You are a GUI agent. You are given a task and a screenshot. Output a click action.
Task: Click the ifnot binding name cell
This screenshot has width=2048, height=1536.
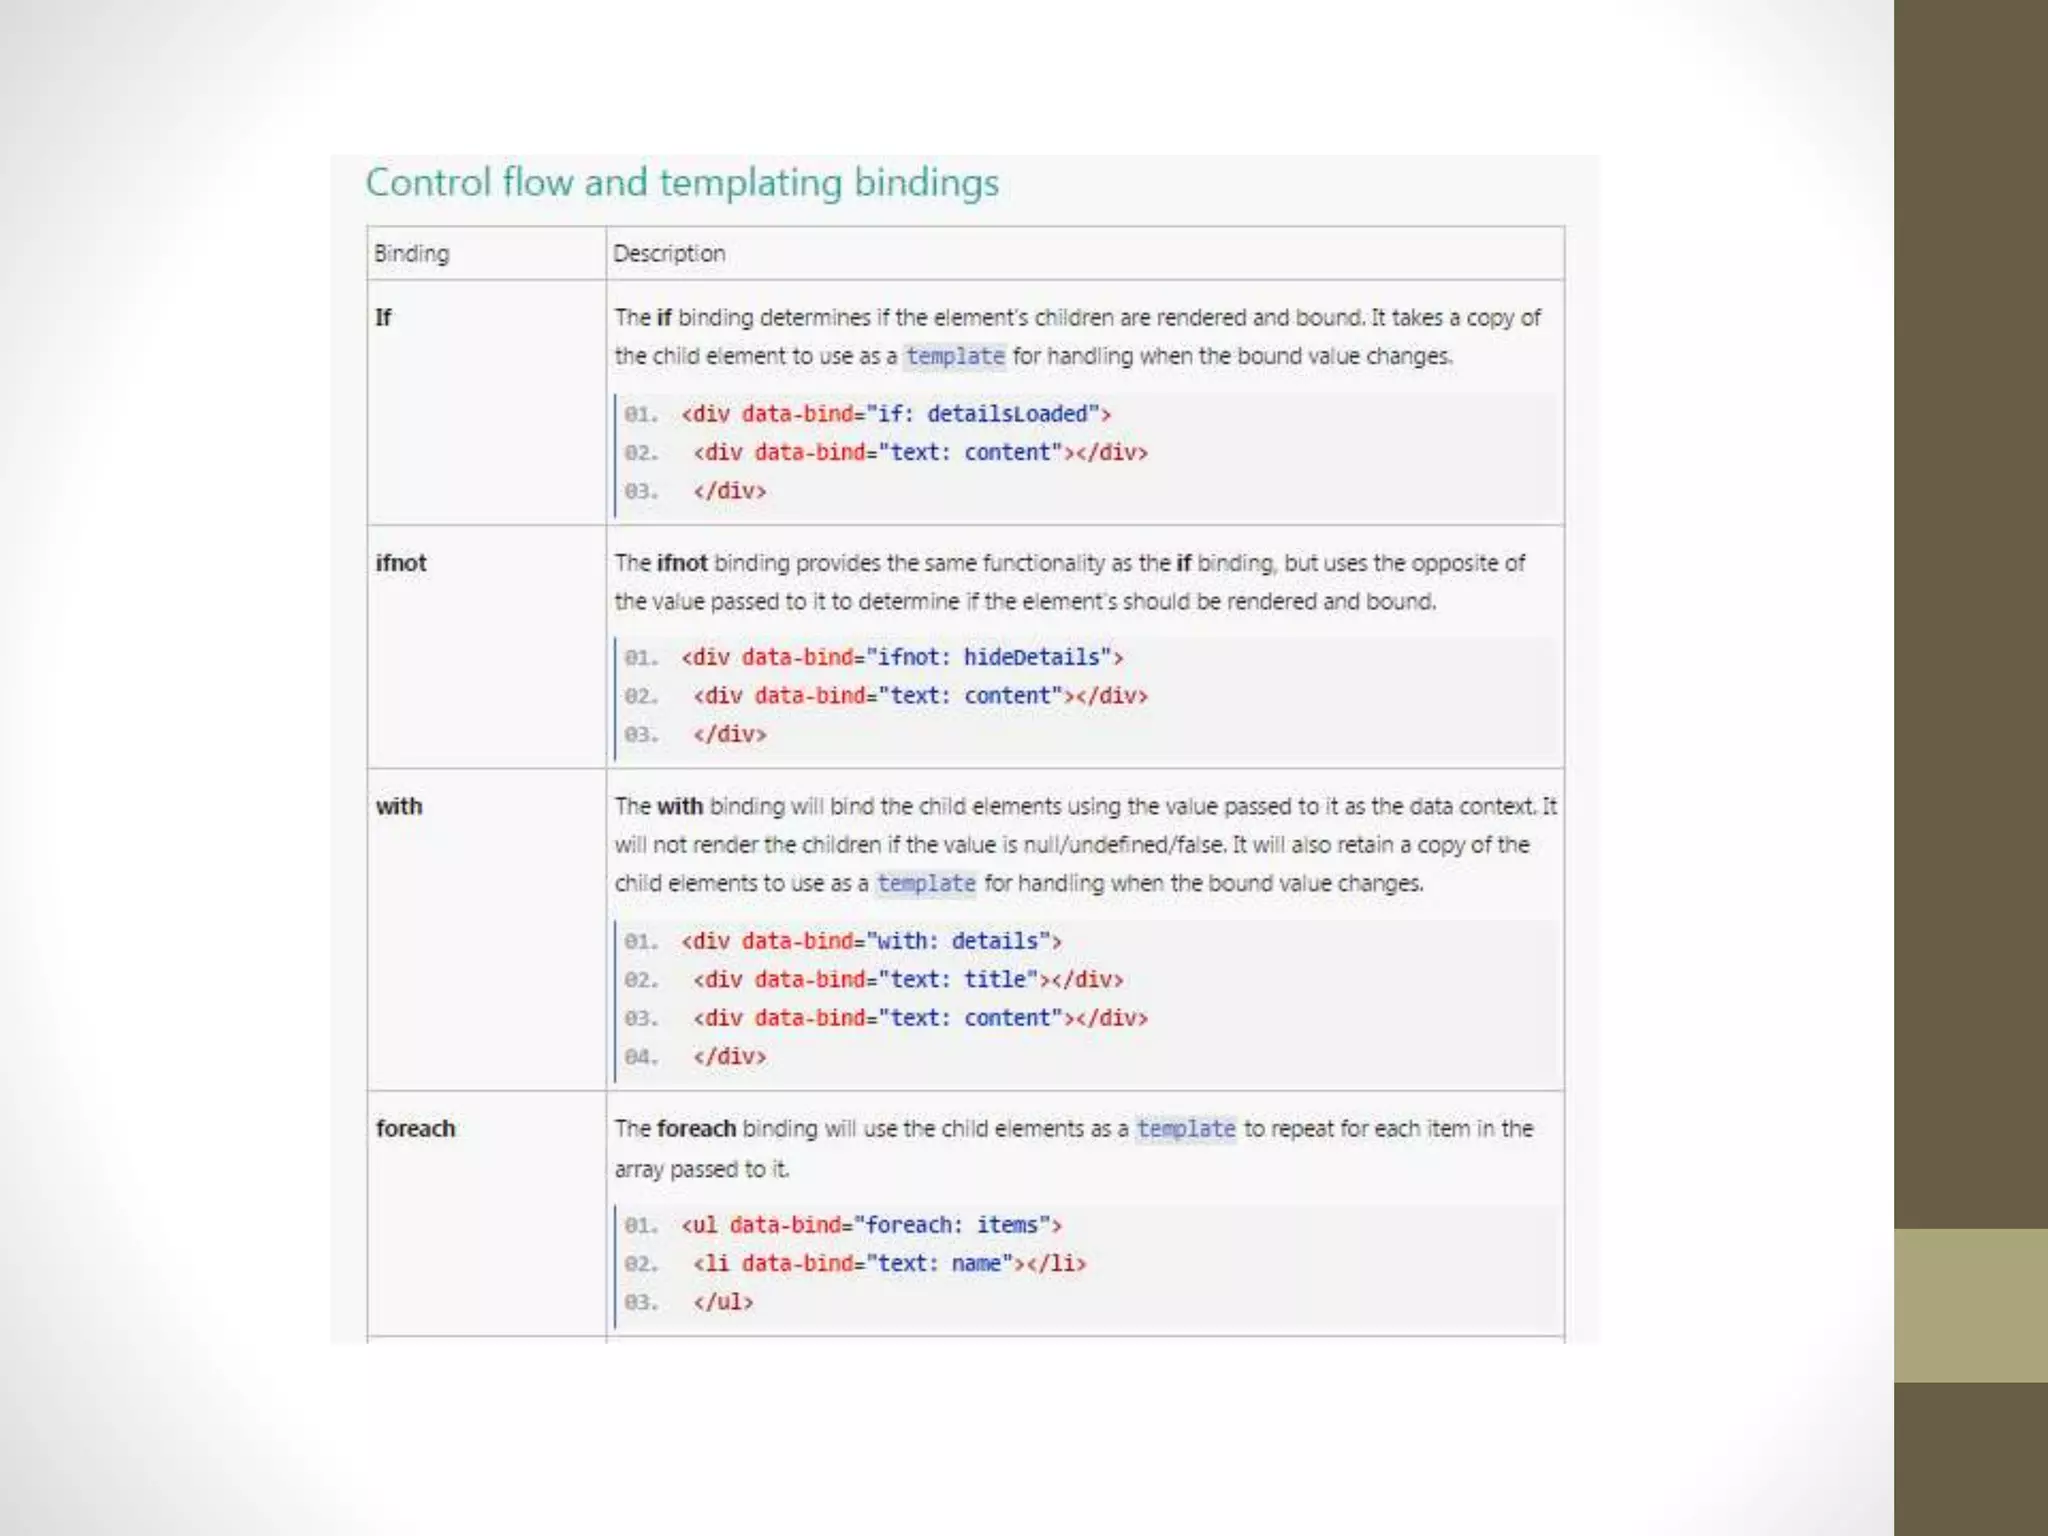point(401,563)
